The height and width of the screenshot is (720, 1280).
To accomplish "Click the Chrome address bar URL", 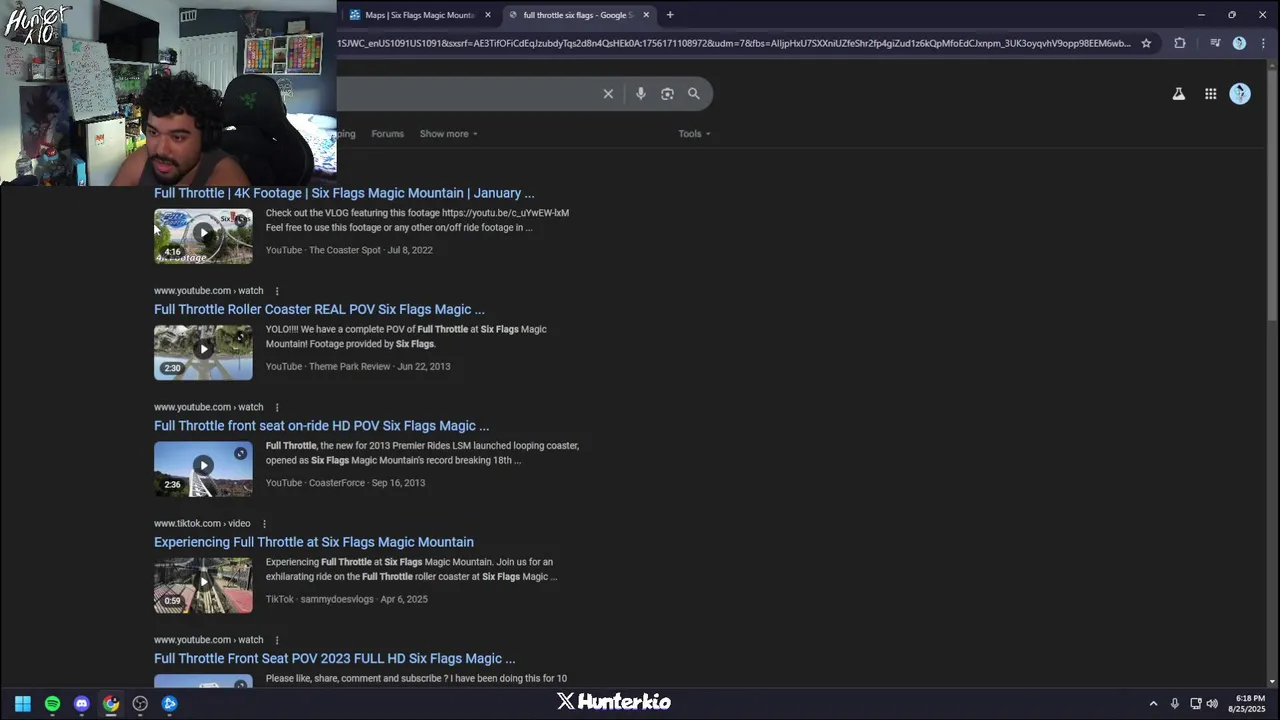I will (733, 43).
